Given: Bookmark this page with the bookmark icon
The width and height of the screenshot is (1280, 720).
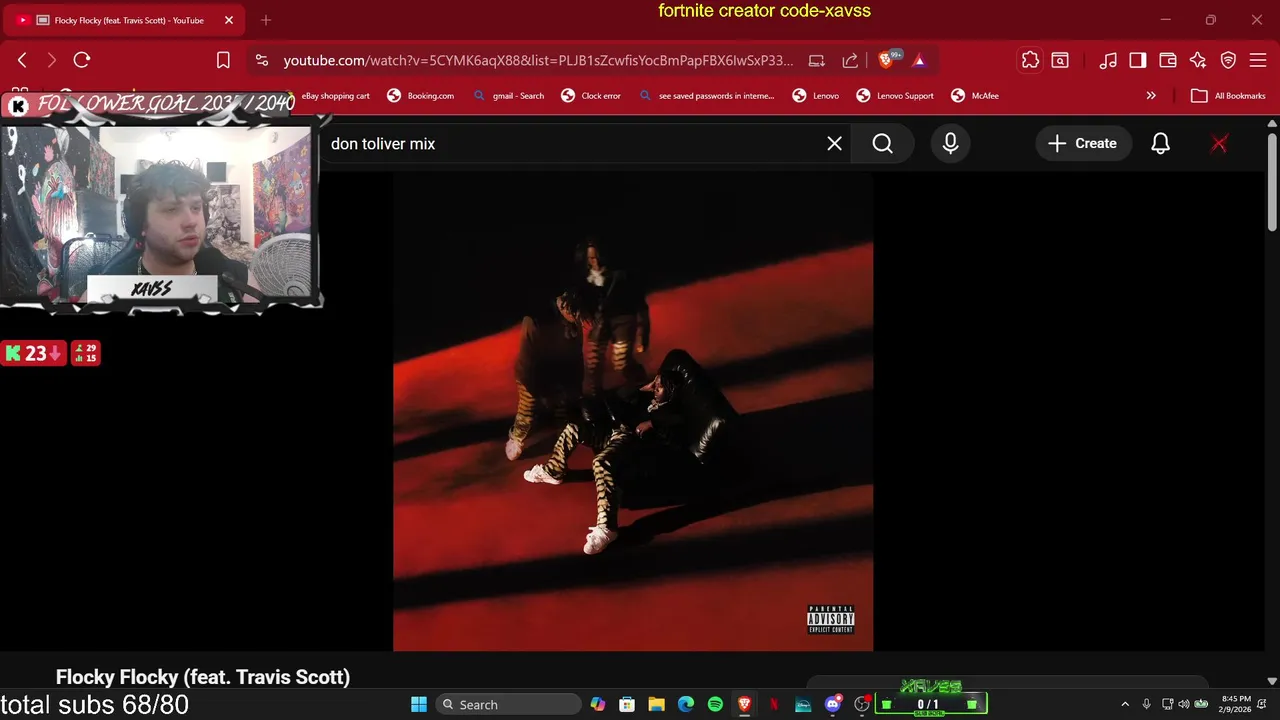Looking at the screenshot, I should click(224, 60).
